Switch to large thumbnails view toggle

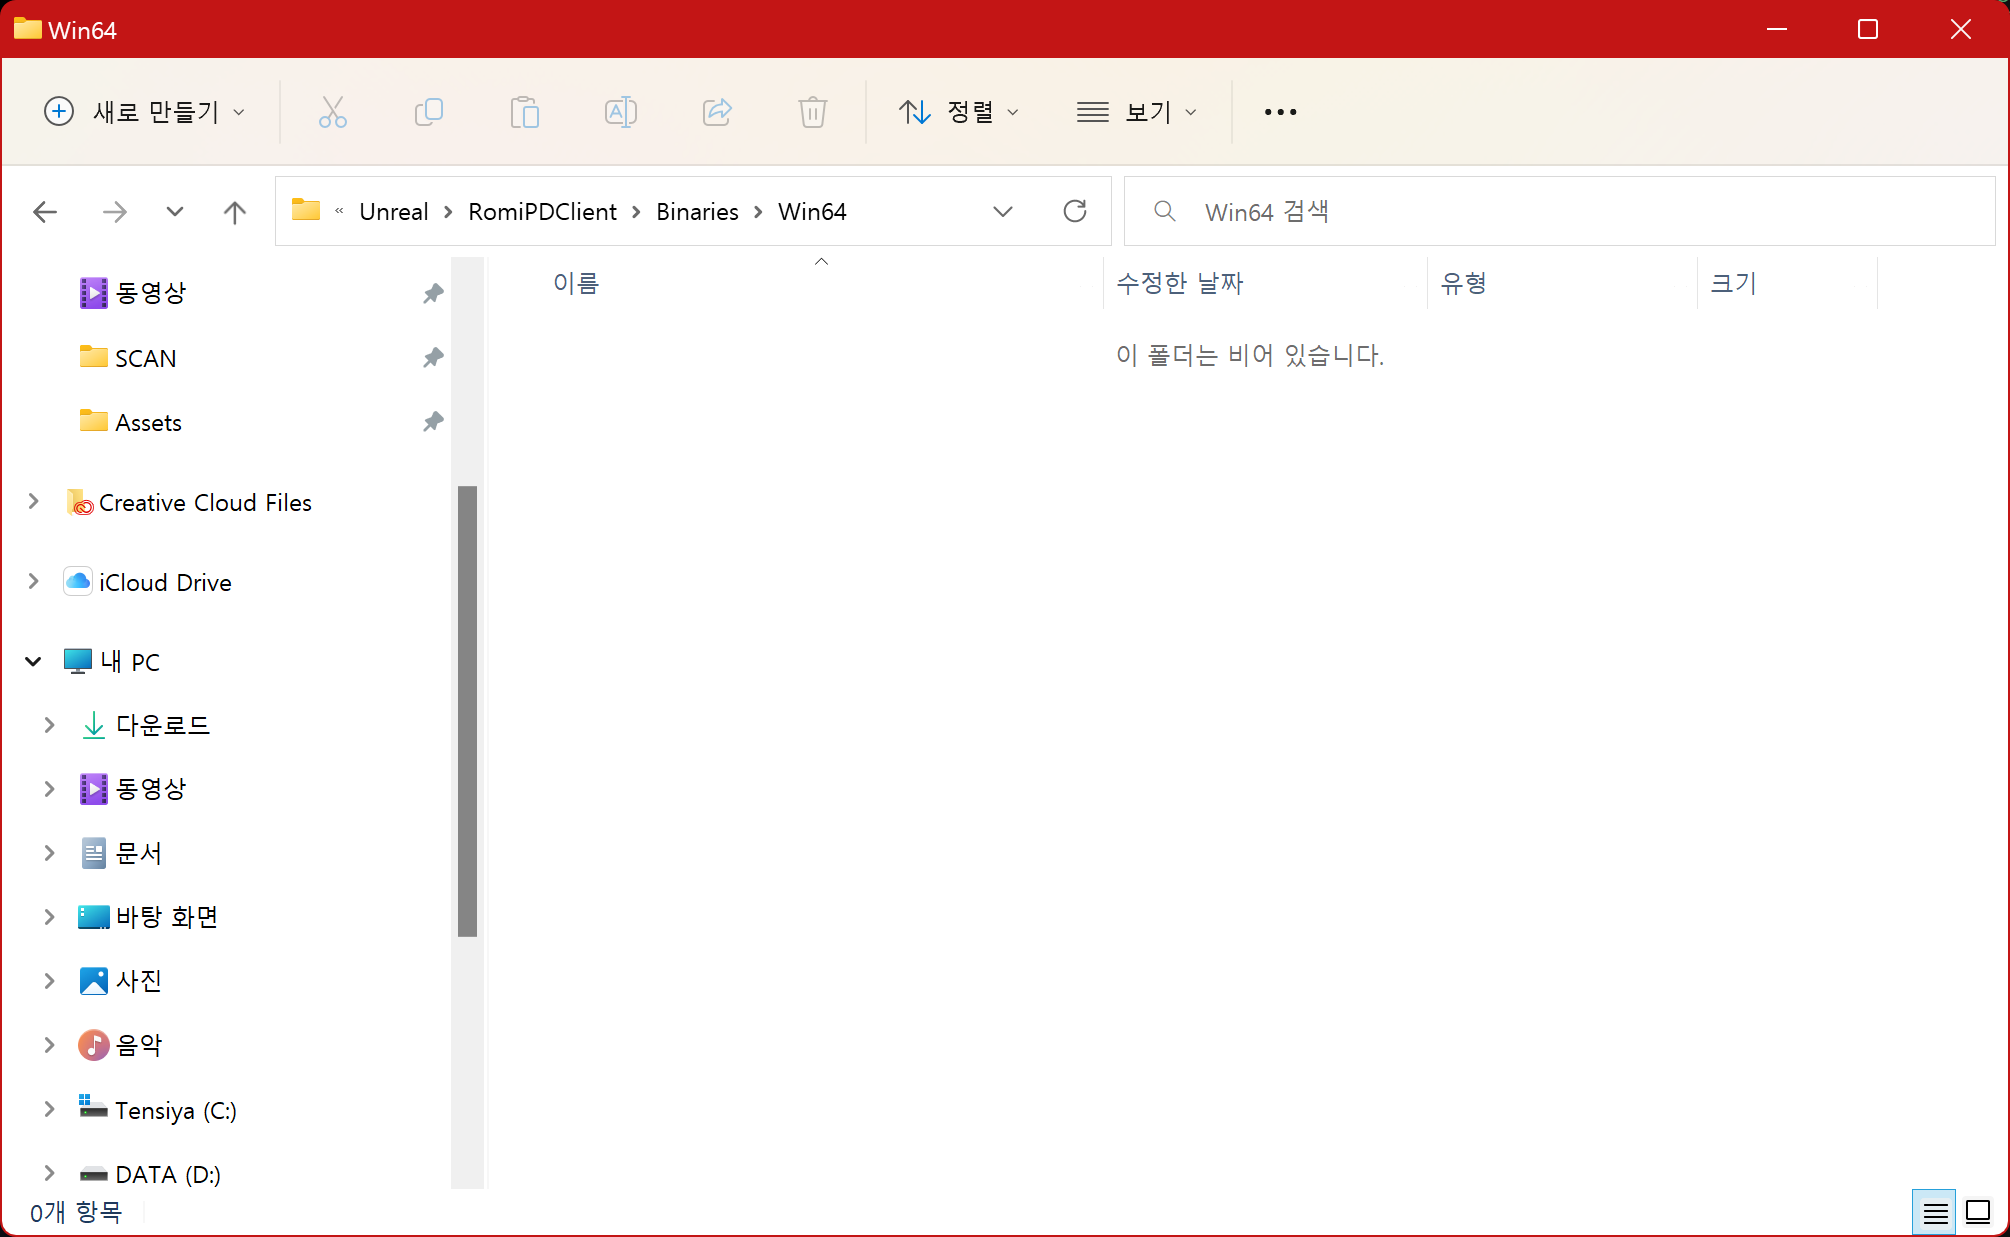tap(1978, 1213)
